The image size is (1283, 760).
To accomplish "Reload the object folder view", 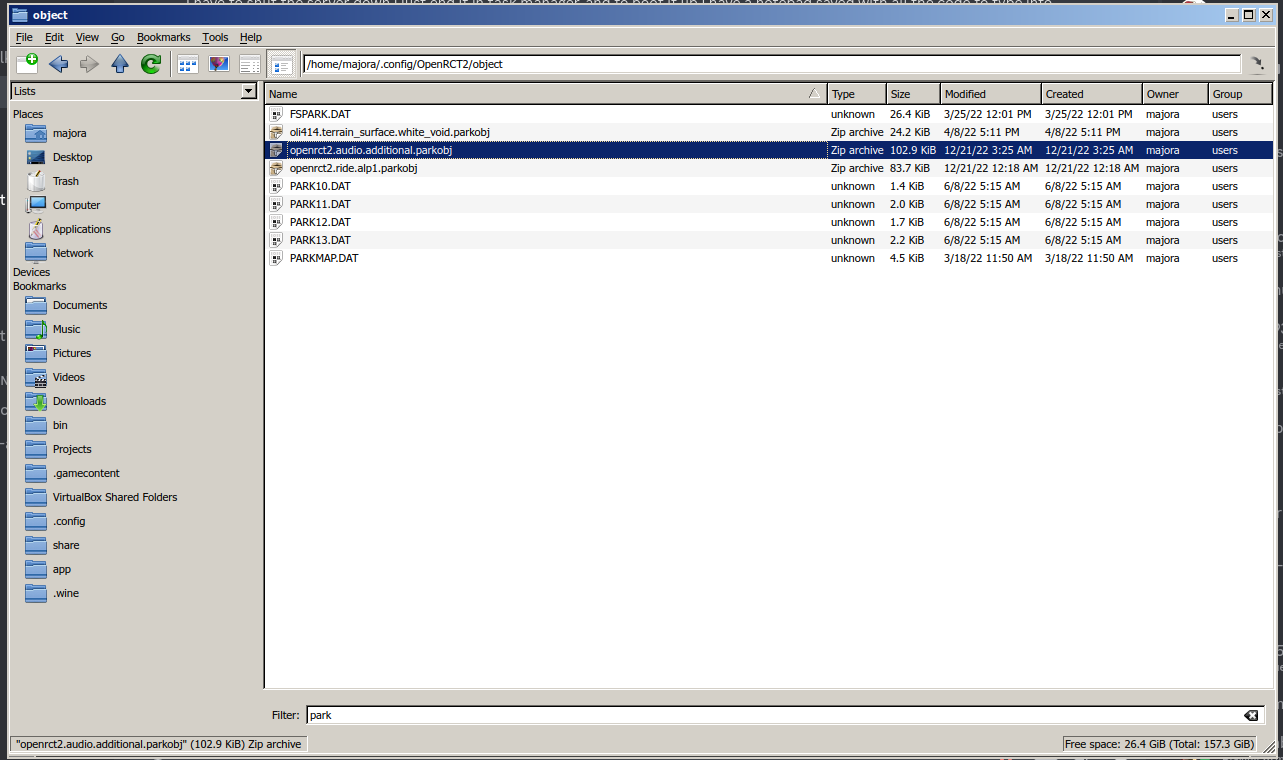I will [150, 63].
